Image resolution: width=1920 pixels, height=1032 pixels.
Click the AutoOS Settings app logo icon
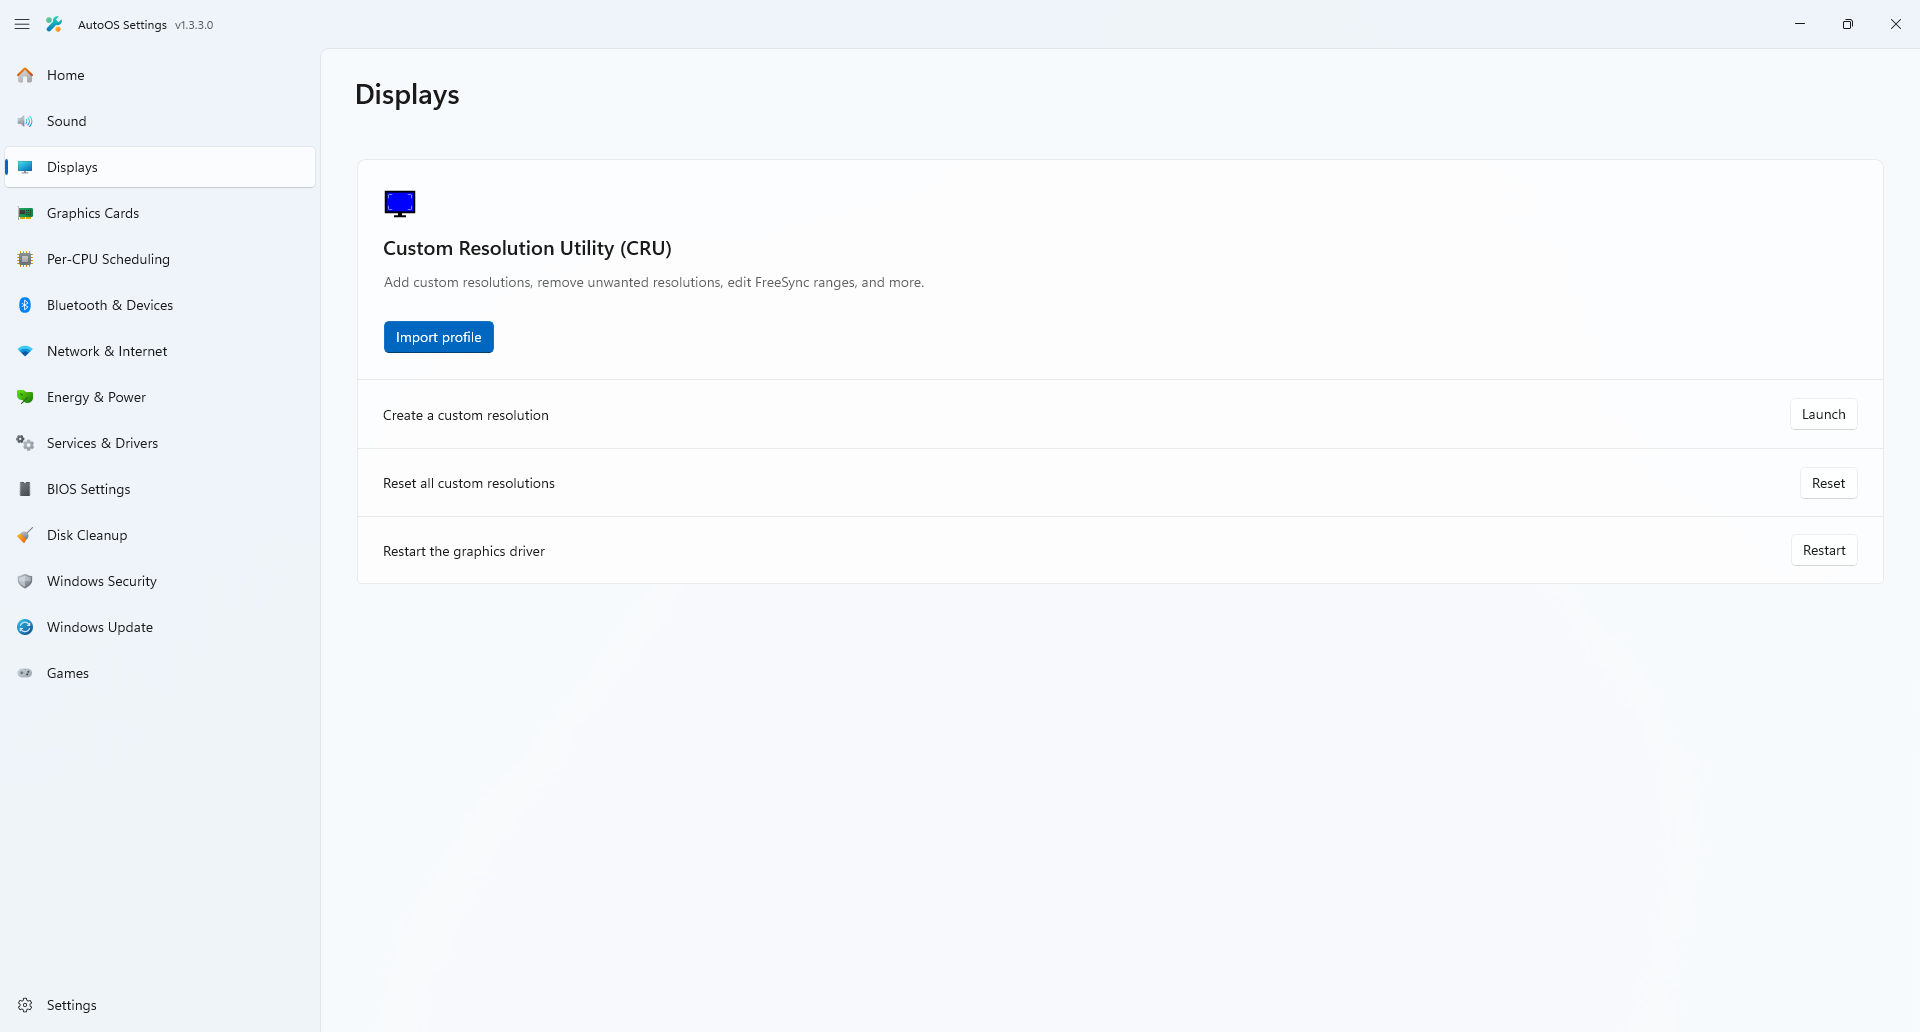pos(54,24)
